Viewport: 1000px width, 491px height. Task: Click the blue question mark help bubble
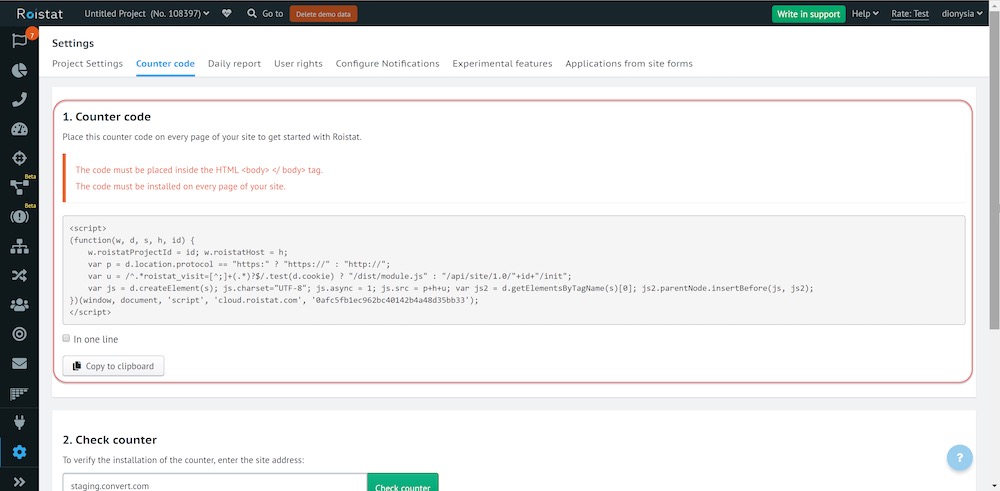coord(960,458)
